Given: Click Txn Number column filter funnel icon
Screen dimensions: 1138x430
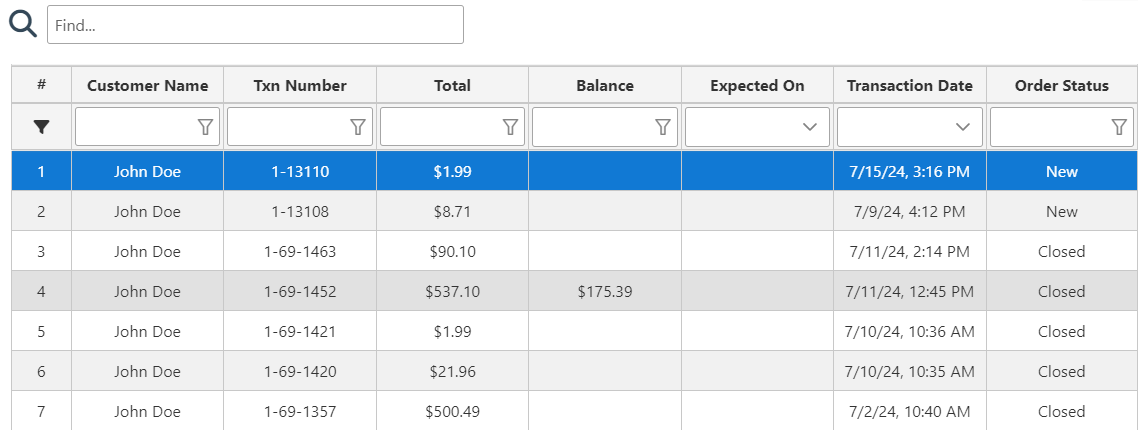Looking at the screenshot, I should click(358, 127).
